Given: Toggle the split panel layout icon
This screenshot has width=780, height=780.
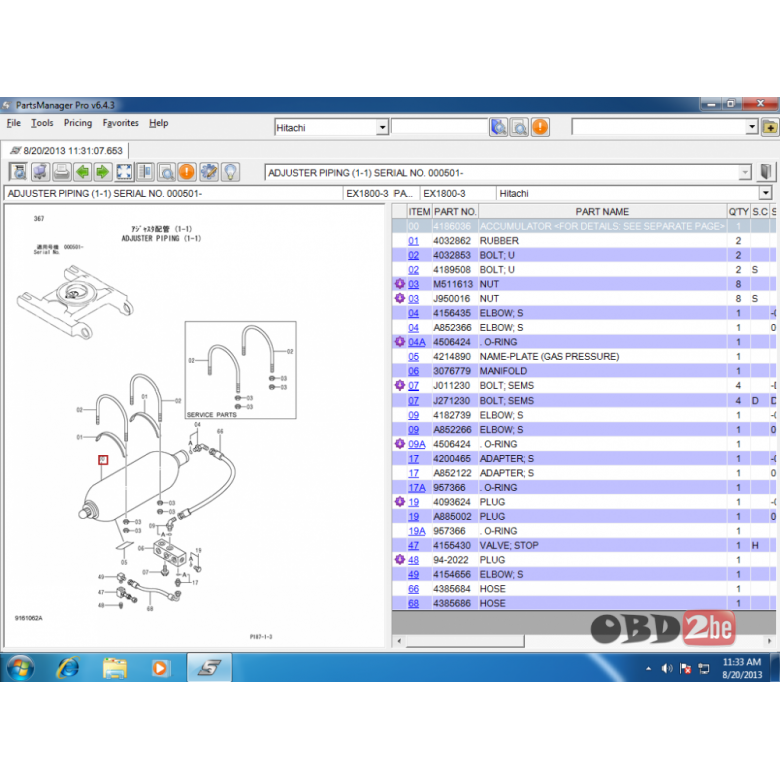Looking at the screenshot, I should [145, 172].
